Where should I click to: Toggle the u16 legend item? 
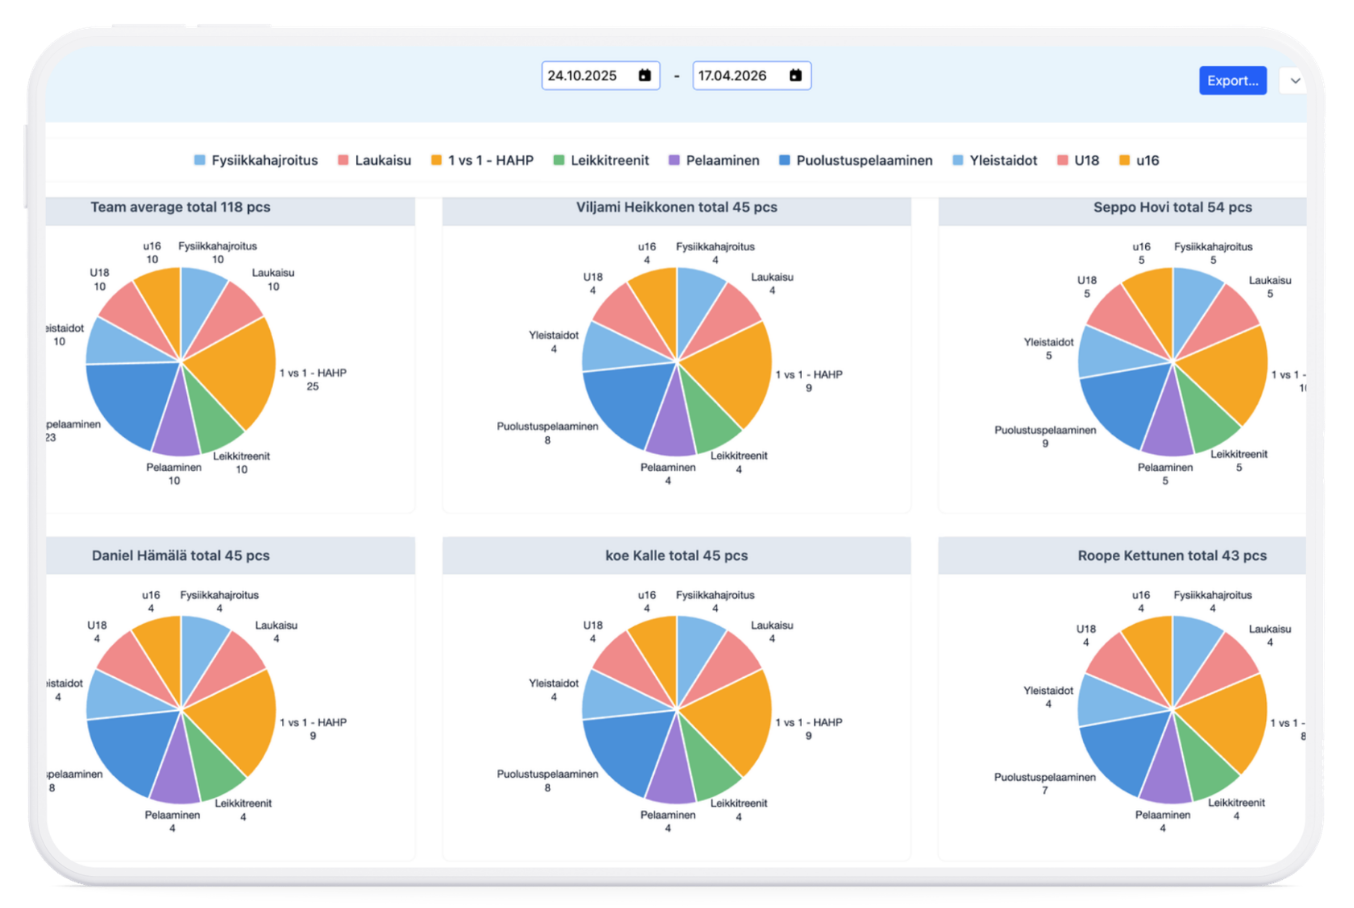coord(1139,160)
